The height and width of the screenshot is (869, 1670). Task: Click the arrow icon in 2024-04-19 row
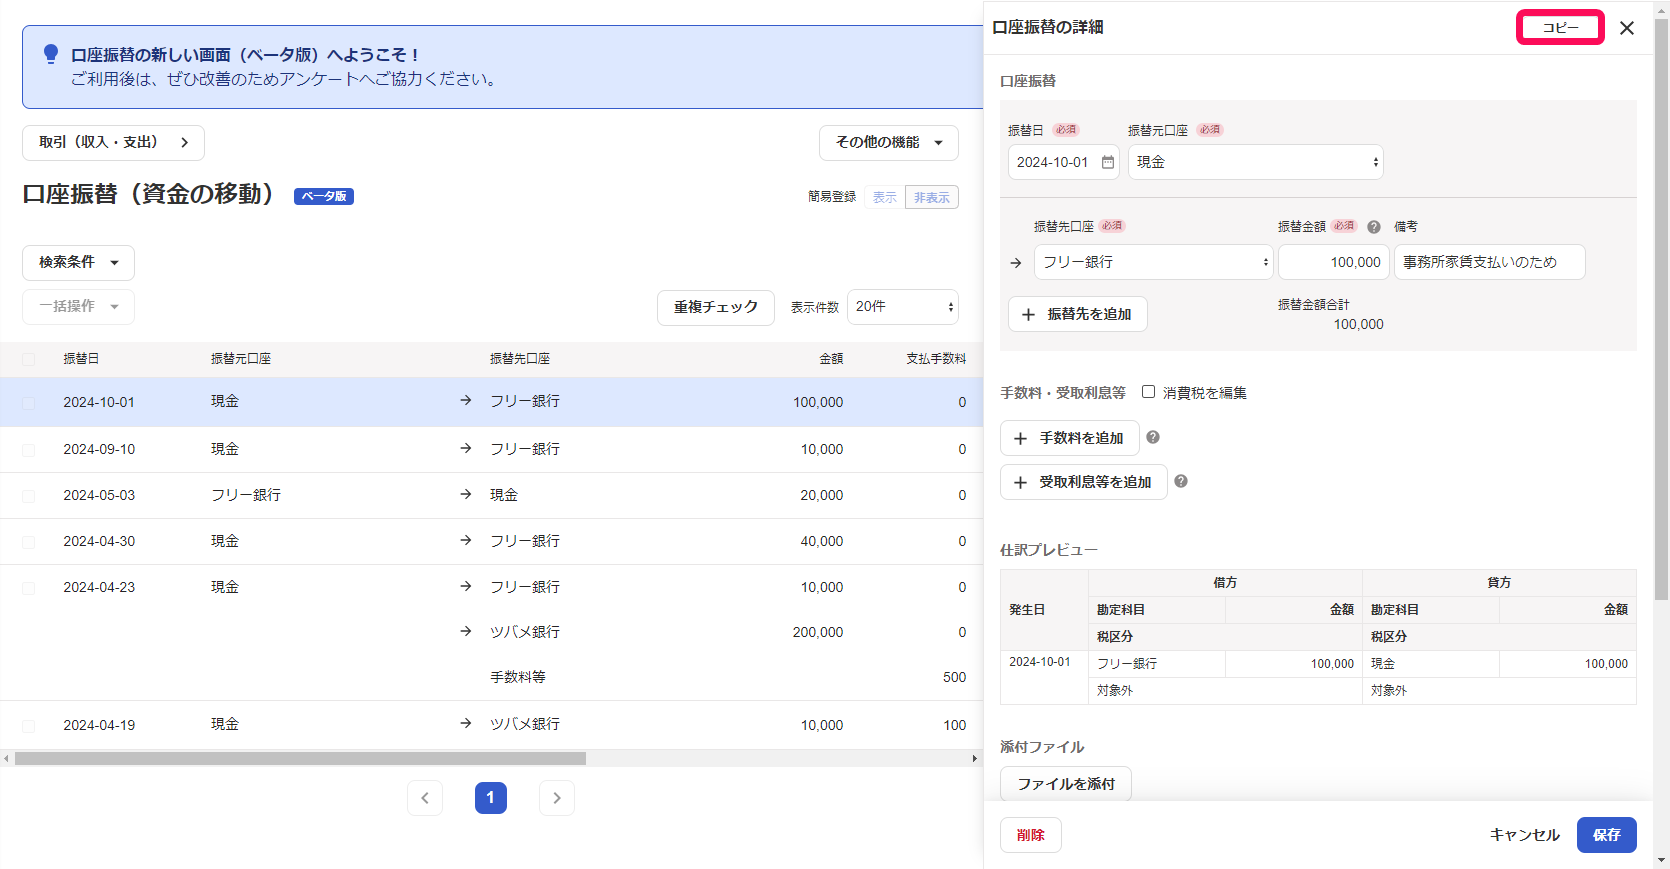466,723
